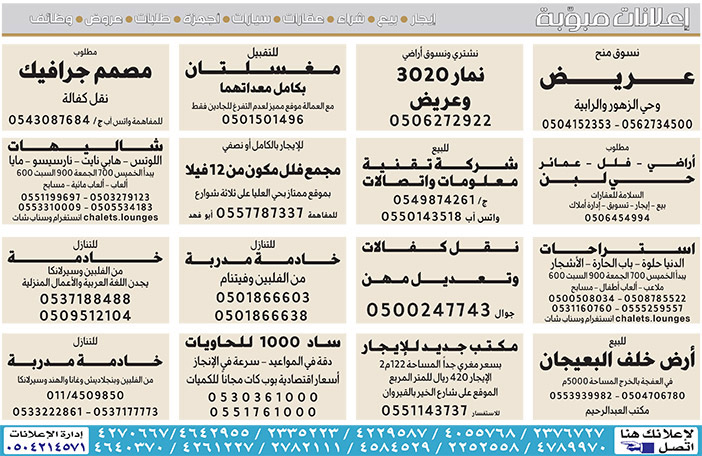Click phone numbers 0504152353 - 0562734500
The image size is (702, 456).
(617, 124)
